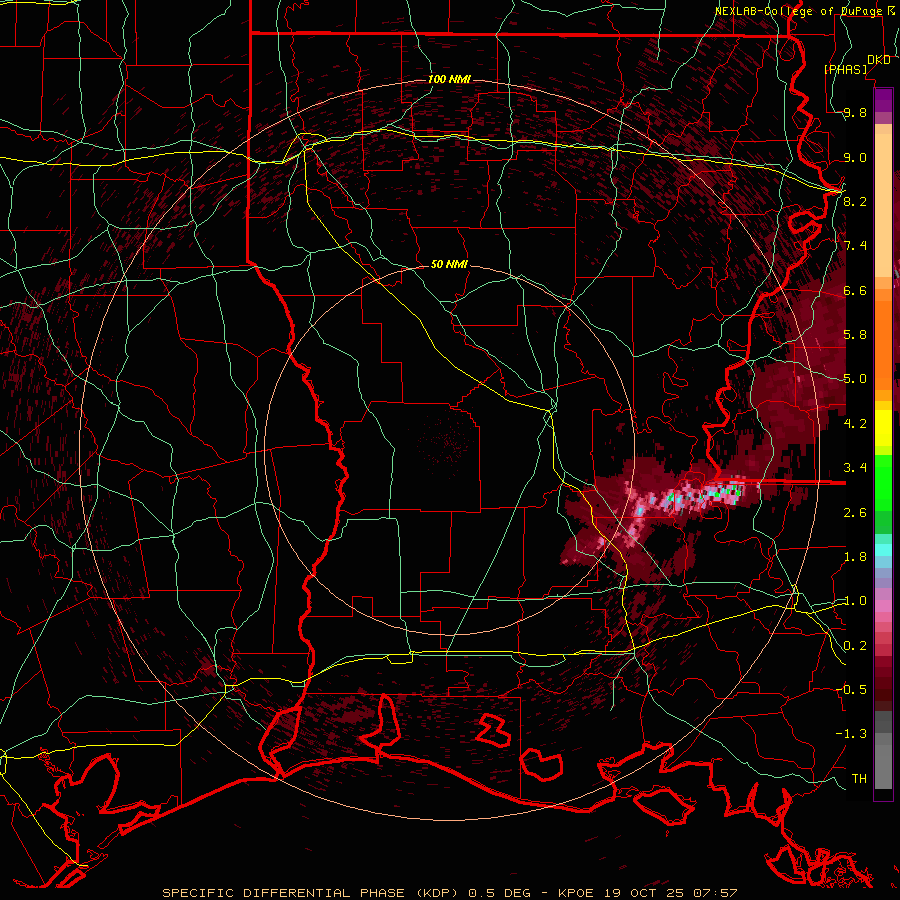
Task: Select the -0.5 scale value
Action: (851, 689)
